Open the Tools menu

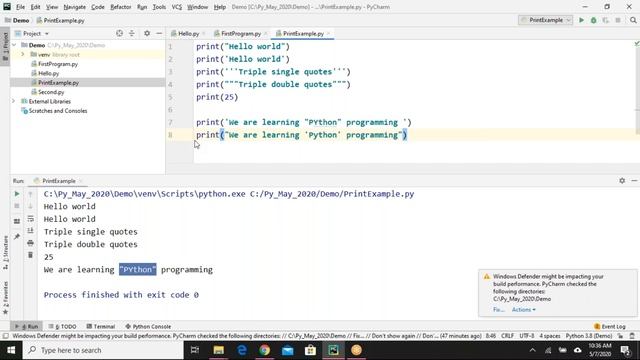pyautogui.click(x=159, y=7)
